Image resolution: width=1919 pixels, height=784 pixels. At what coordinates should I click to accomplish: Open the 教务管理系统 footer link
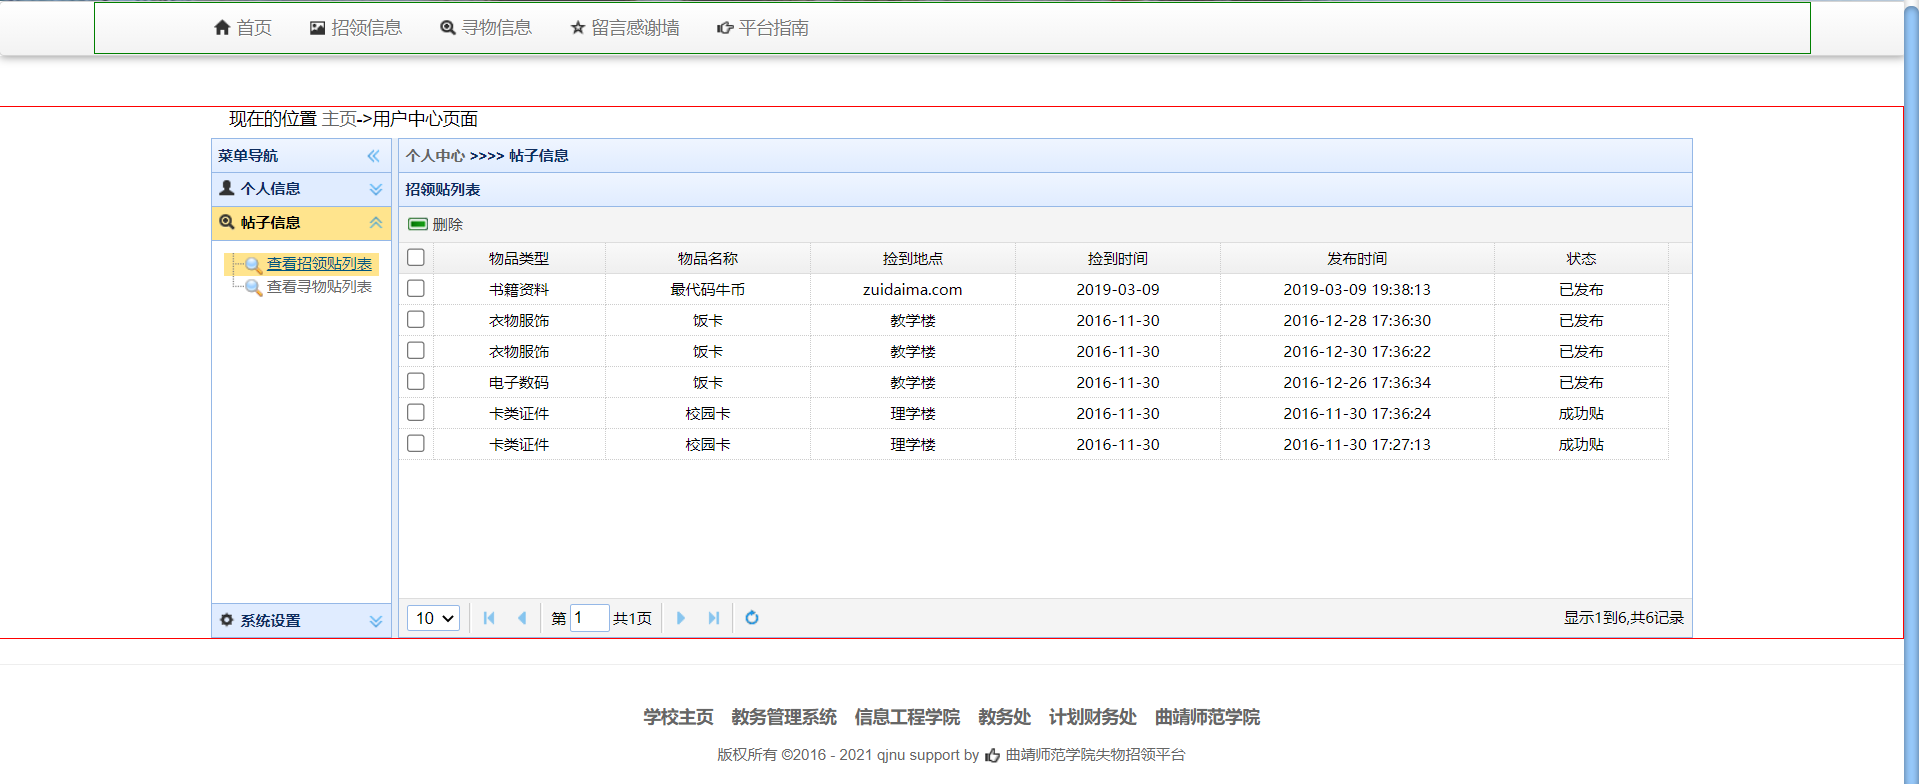[x=784, y=717]
